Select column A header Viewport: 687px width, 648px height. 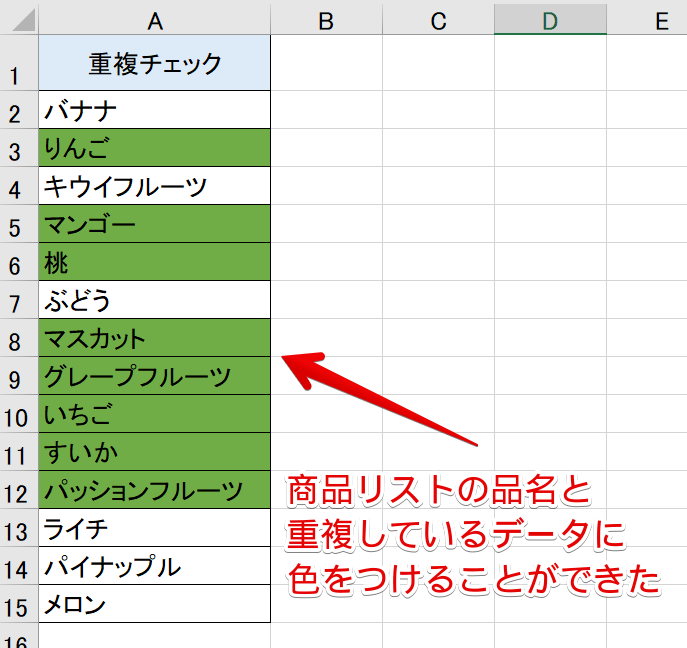[155, 18]
